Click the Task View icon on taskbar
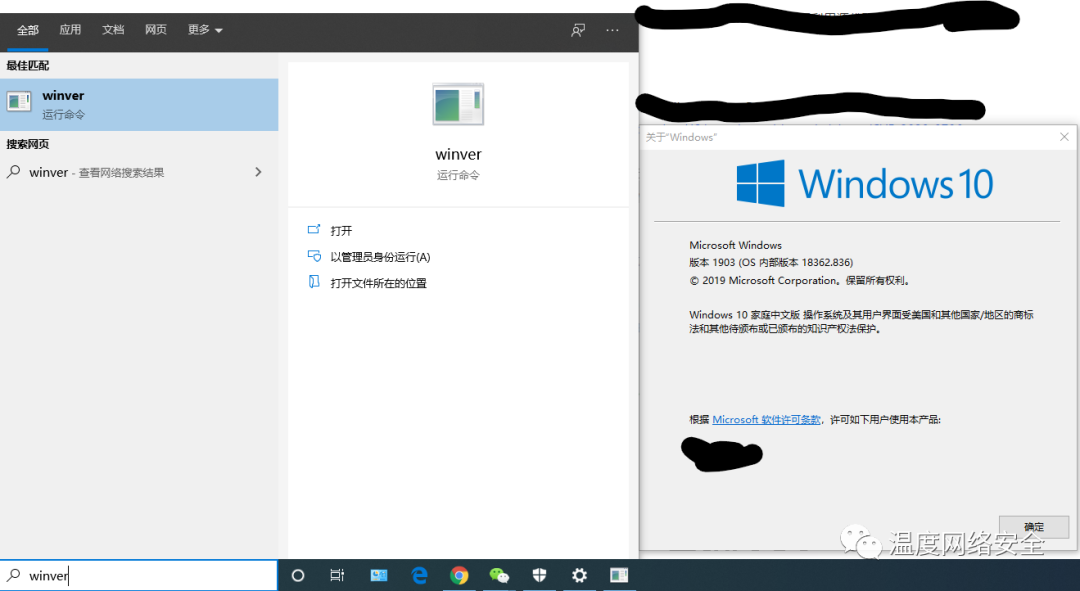 [337, 575]
